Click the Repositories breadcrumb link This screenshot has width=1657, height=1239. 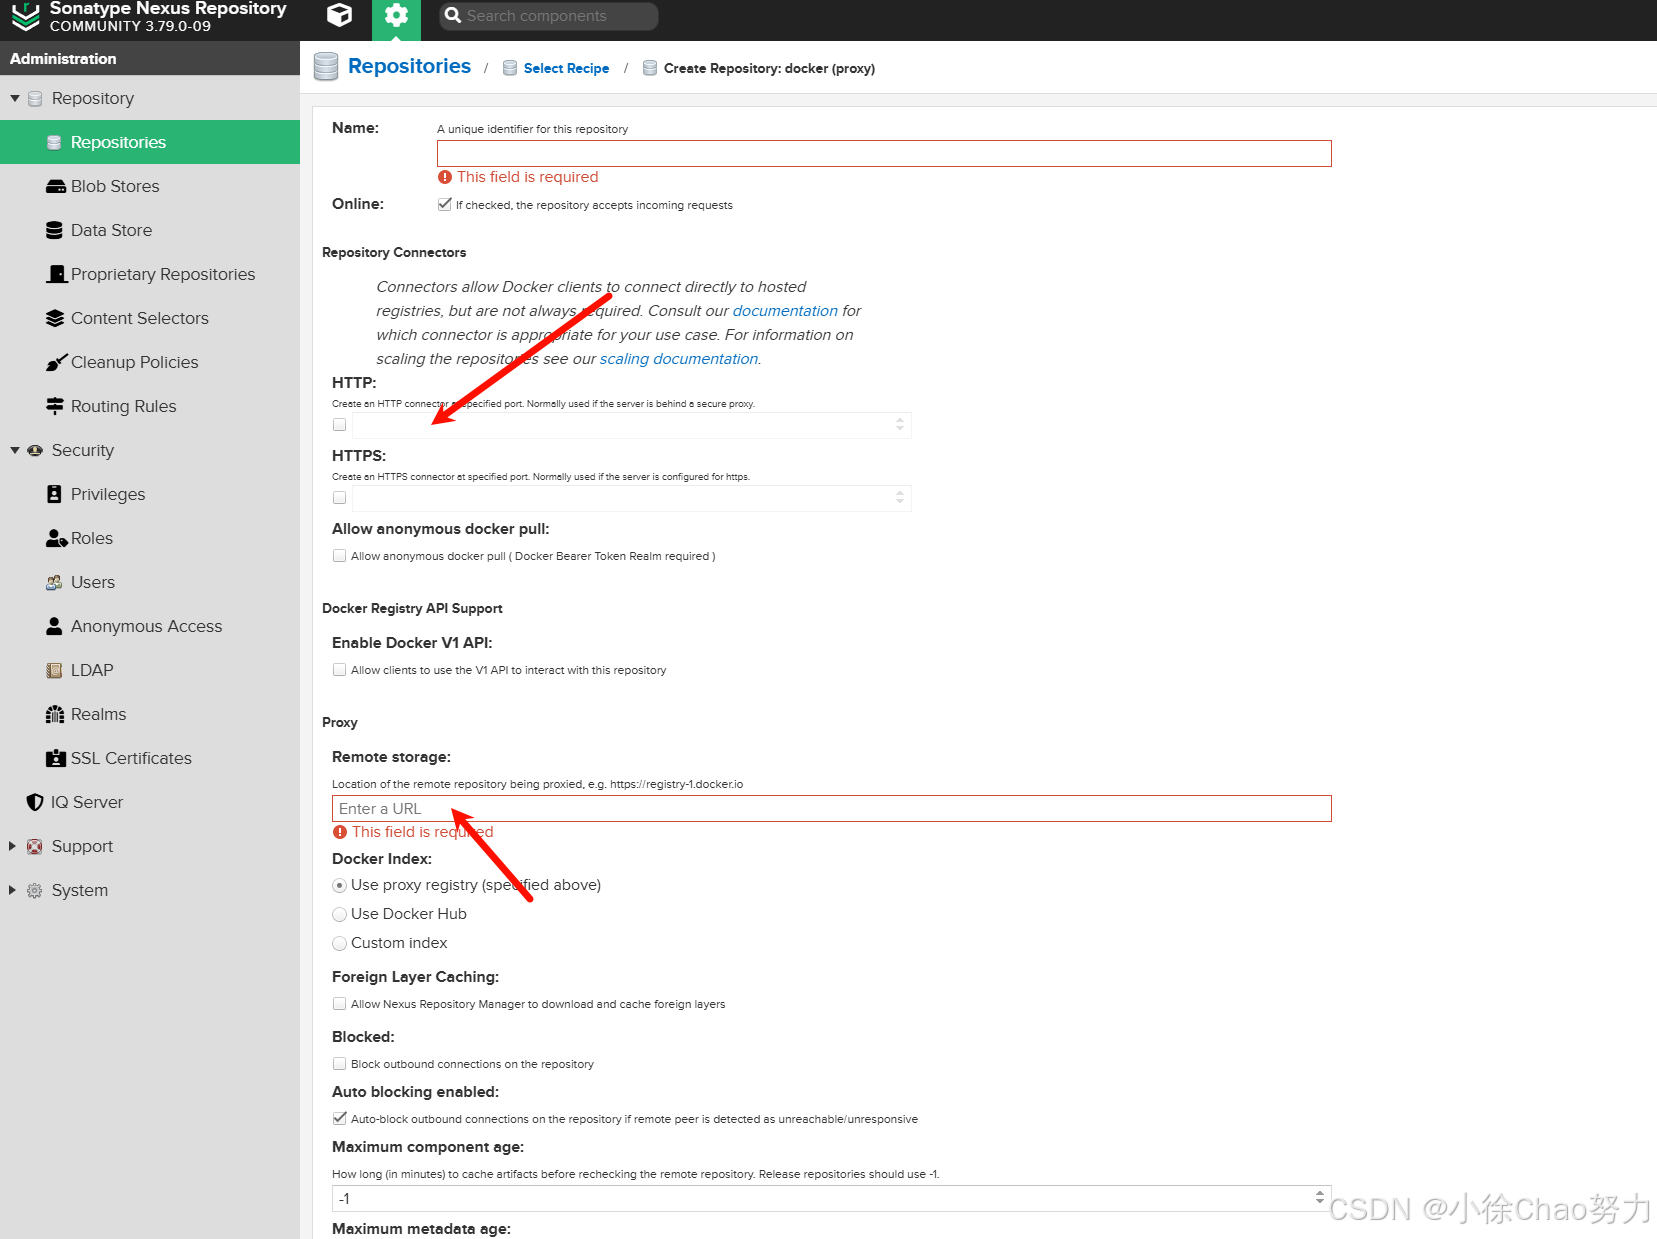(x=409, y=66)
